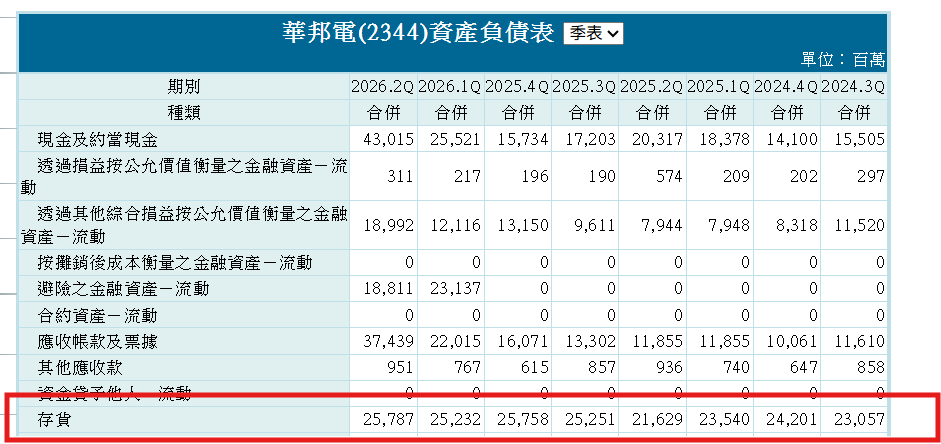Viewport: 941px width, 444px height.
Task: Click the value 9,611
Action: coord(595,226)
